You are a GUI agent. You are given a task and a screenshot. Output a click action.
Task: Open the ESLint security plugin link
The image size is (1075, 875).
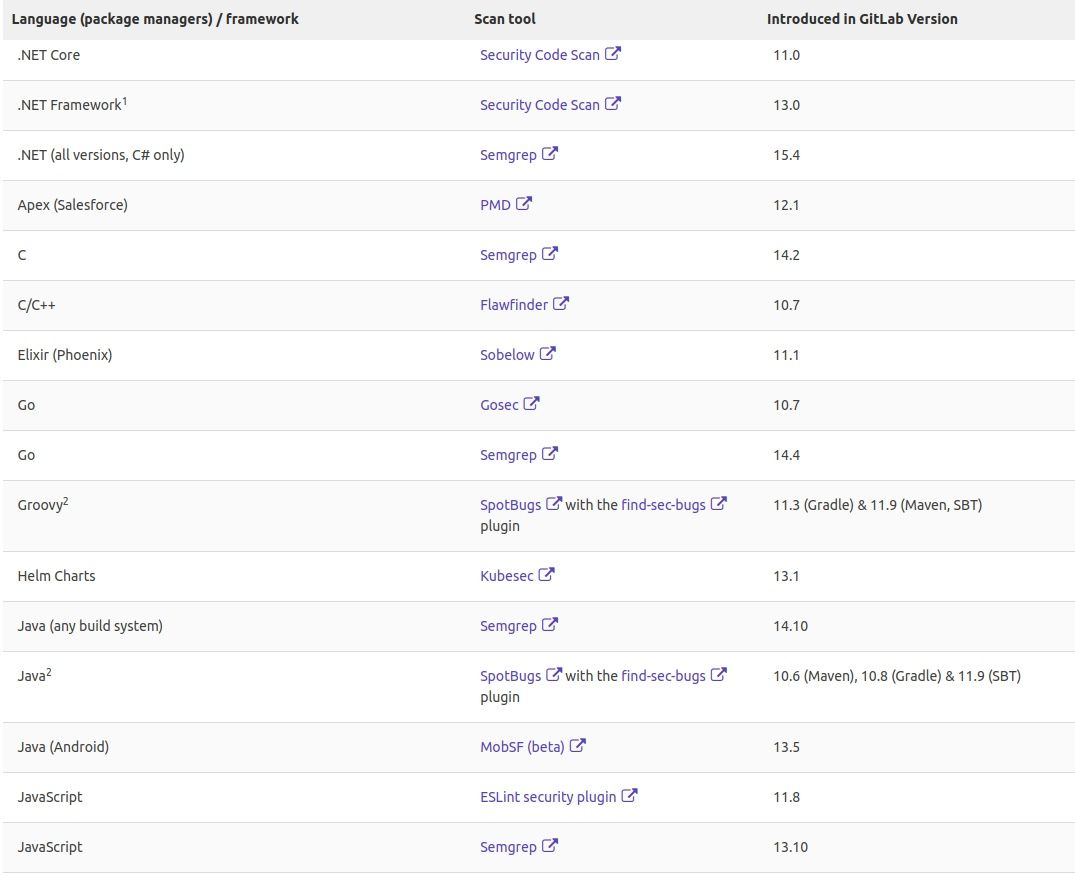pos(548,797)
